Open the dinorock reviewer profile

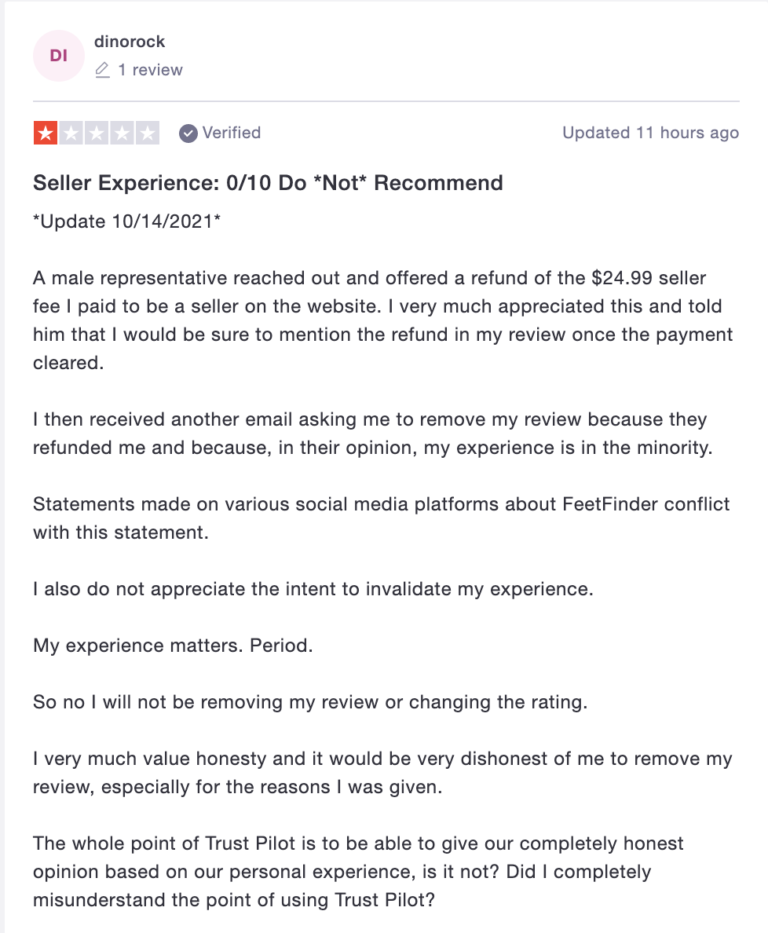click(129, 42)
